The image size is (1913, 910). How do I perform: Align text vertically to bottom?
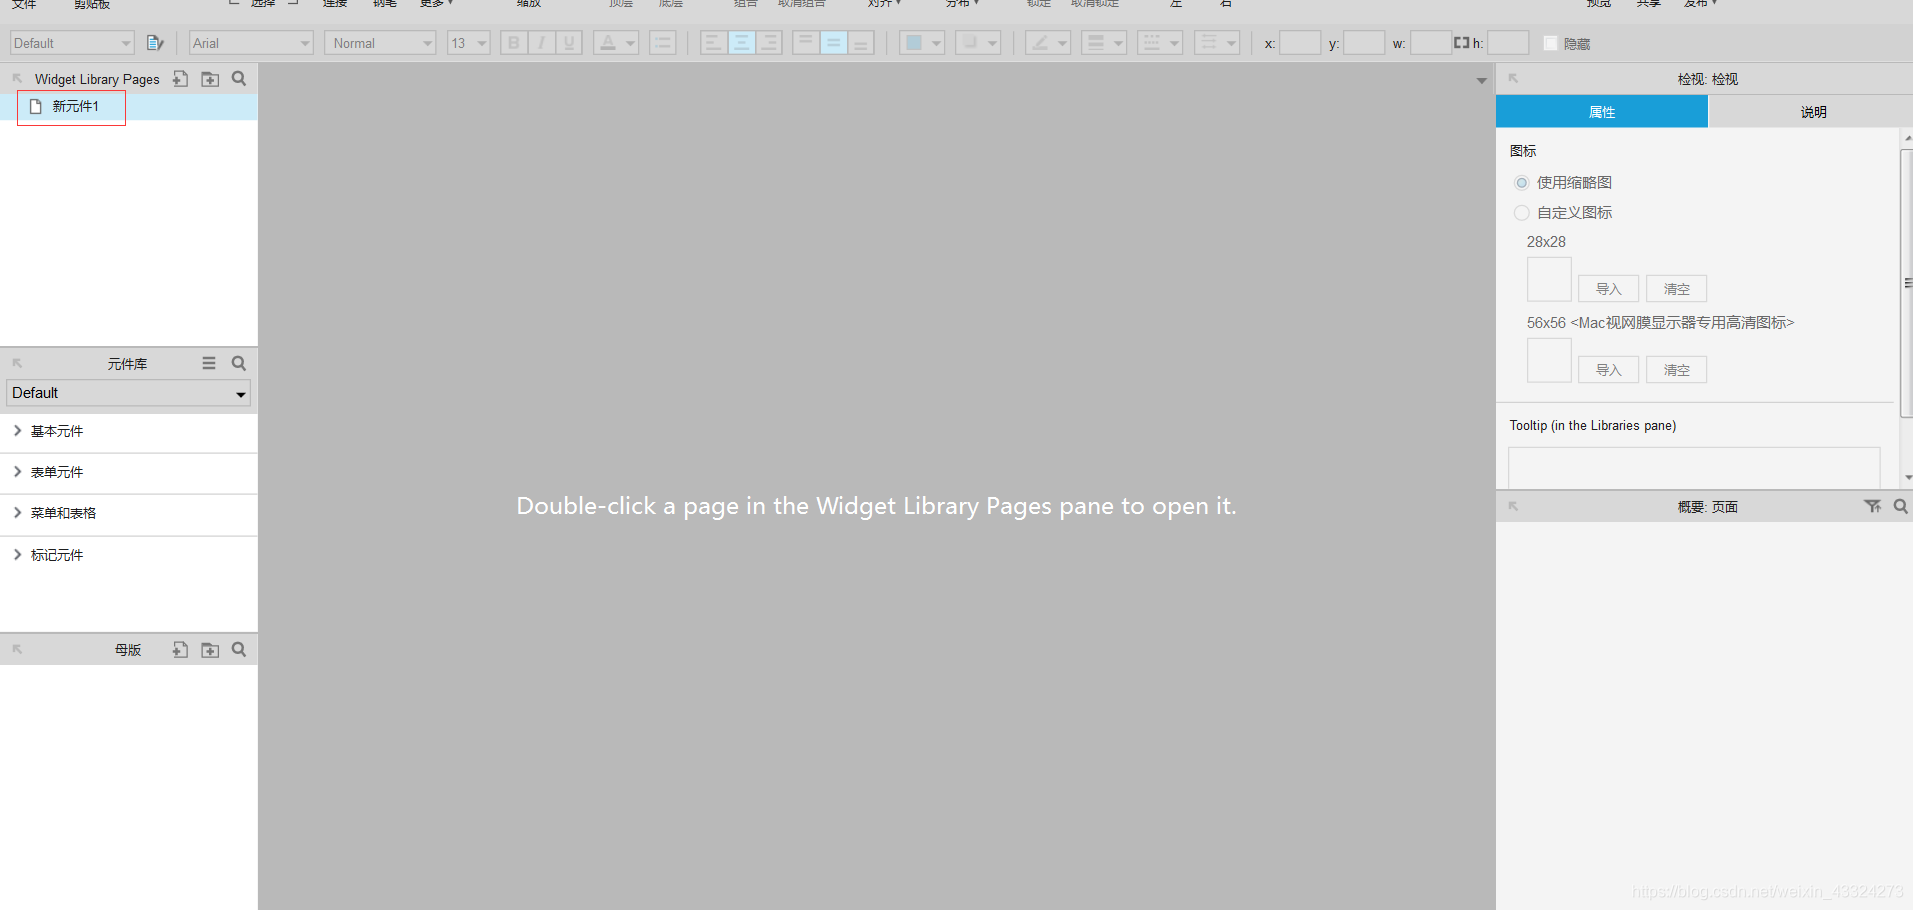[x=860, y=43]
